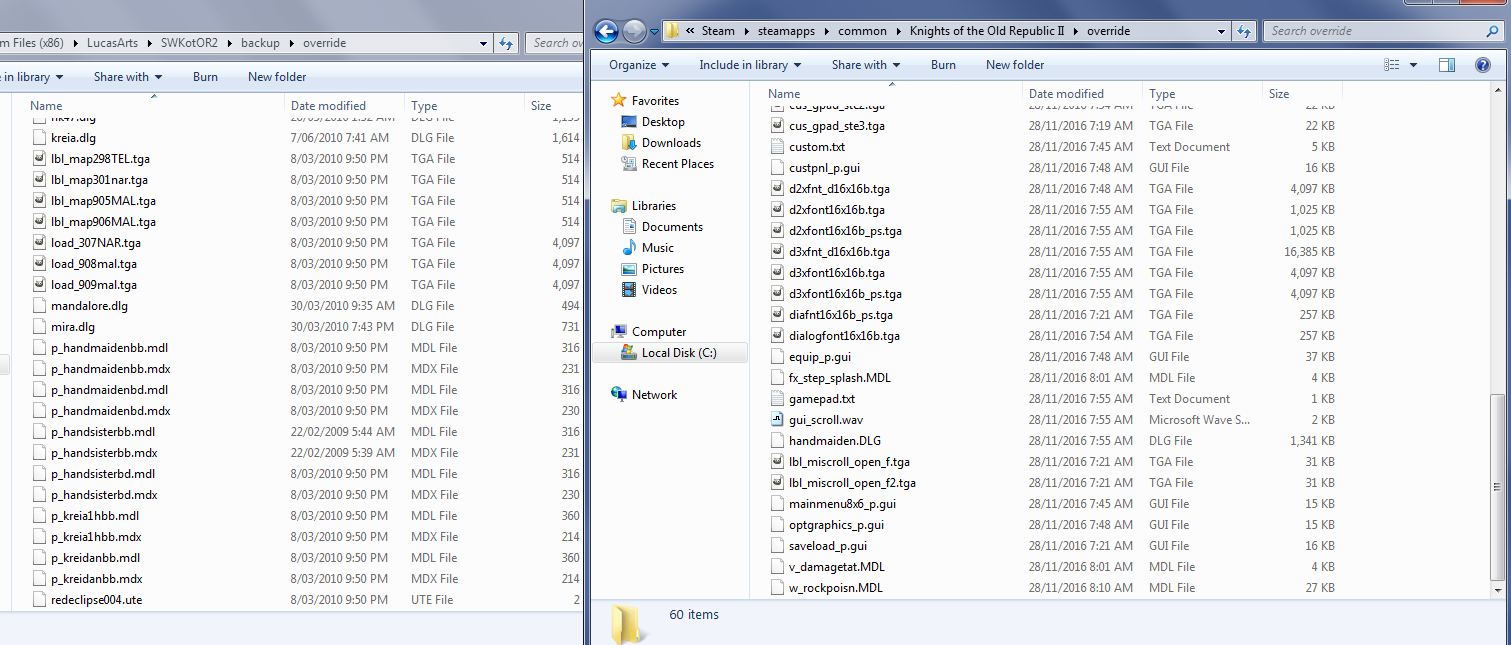The image size is (1511, 645).
Task: Open Music library
Action: (657, 248)
